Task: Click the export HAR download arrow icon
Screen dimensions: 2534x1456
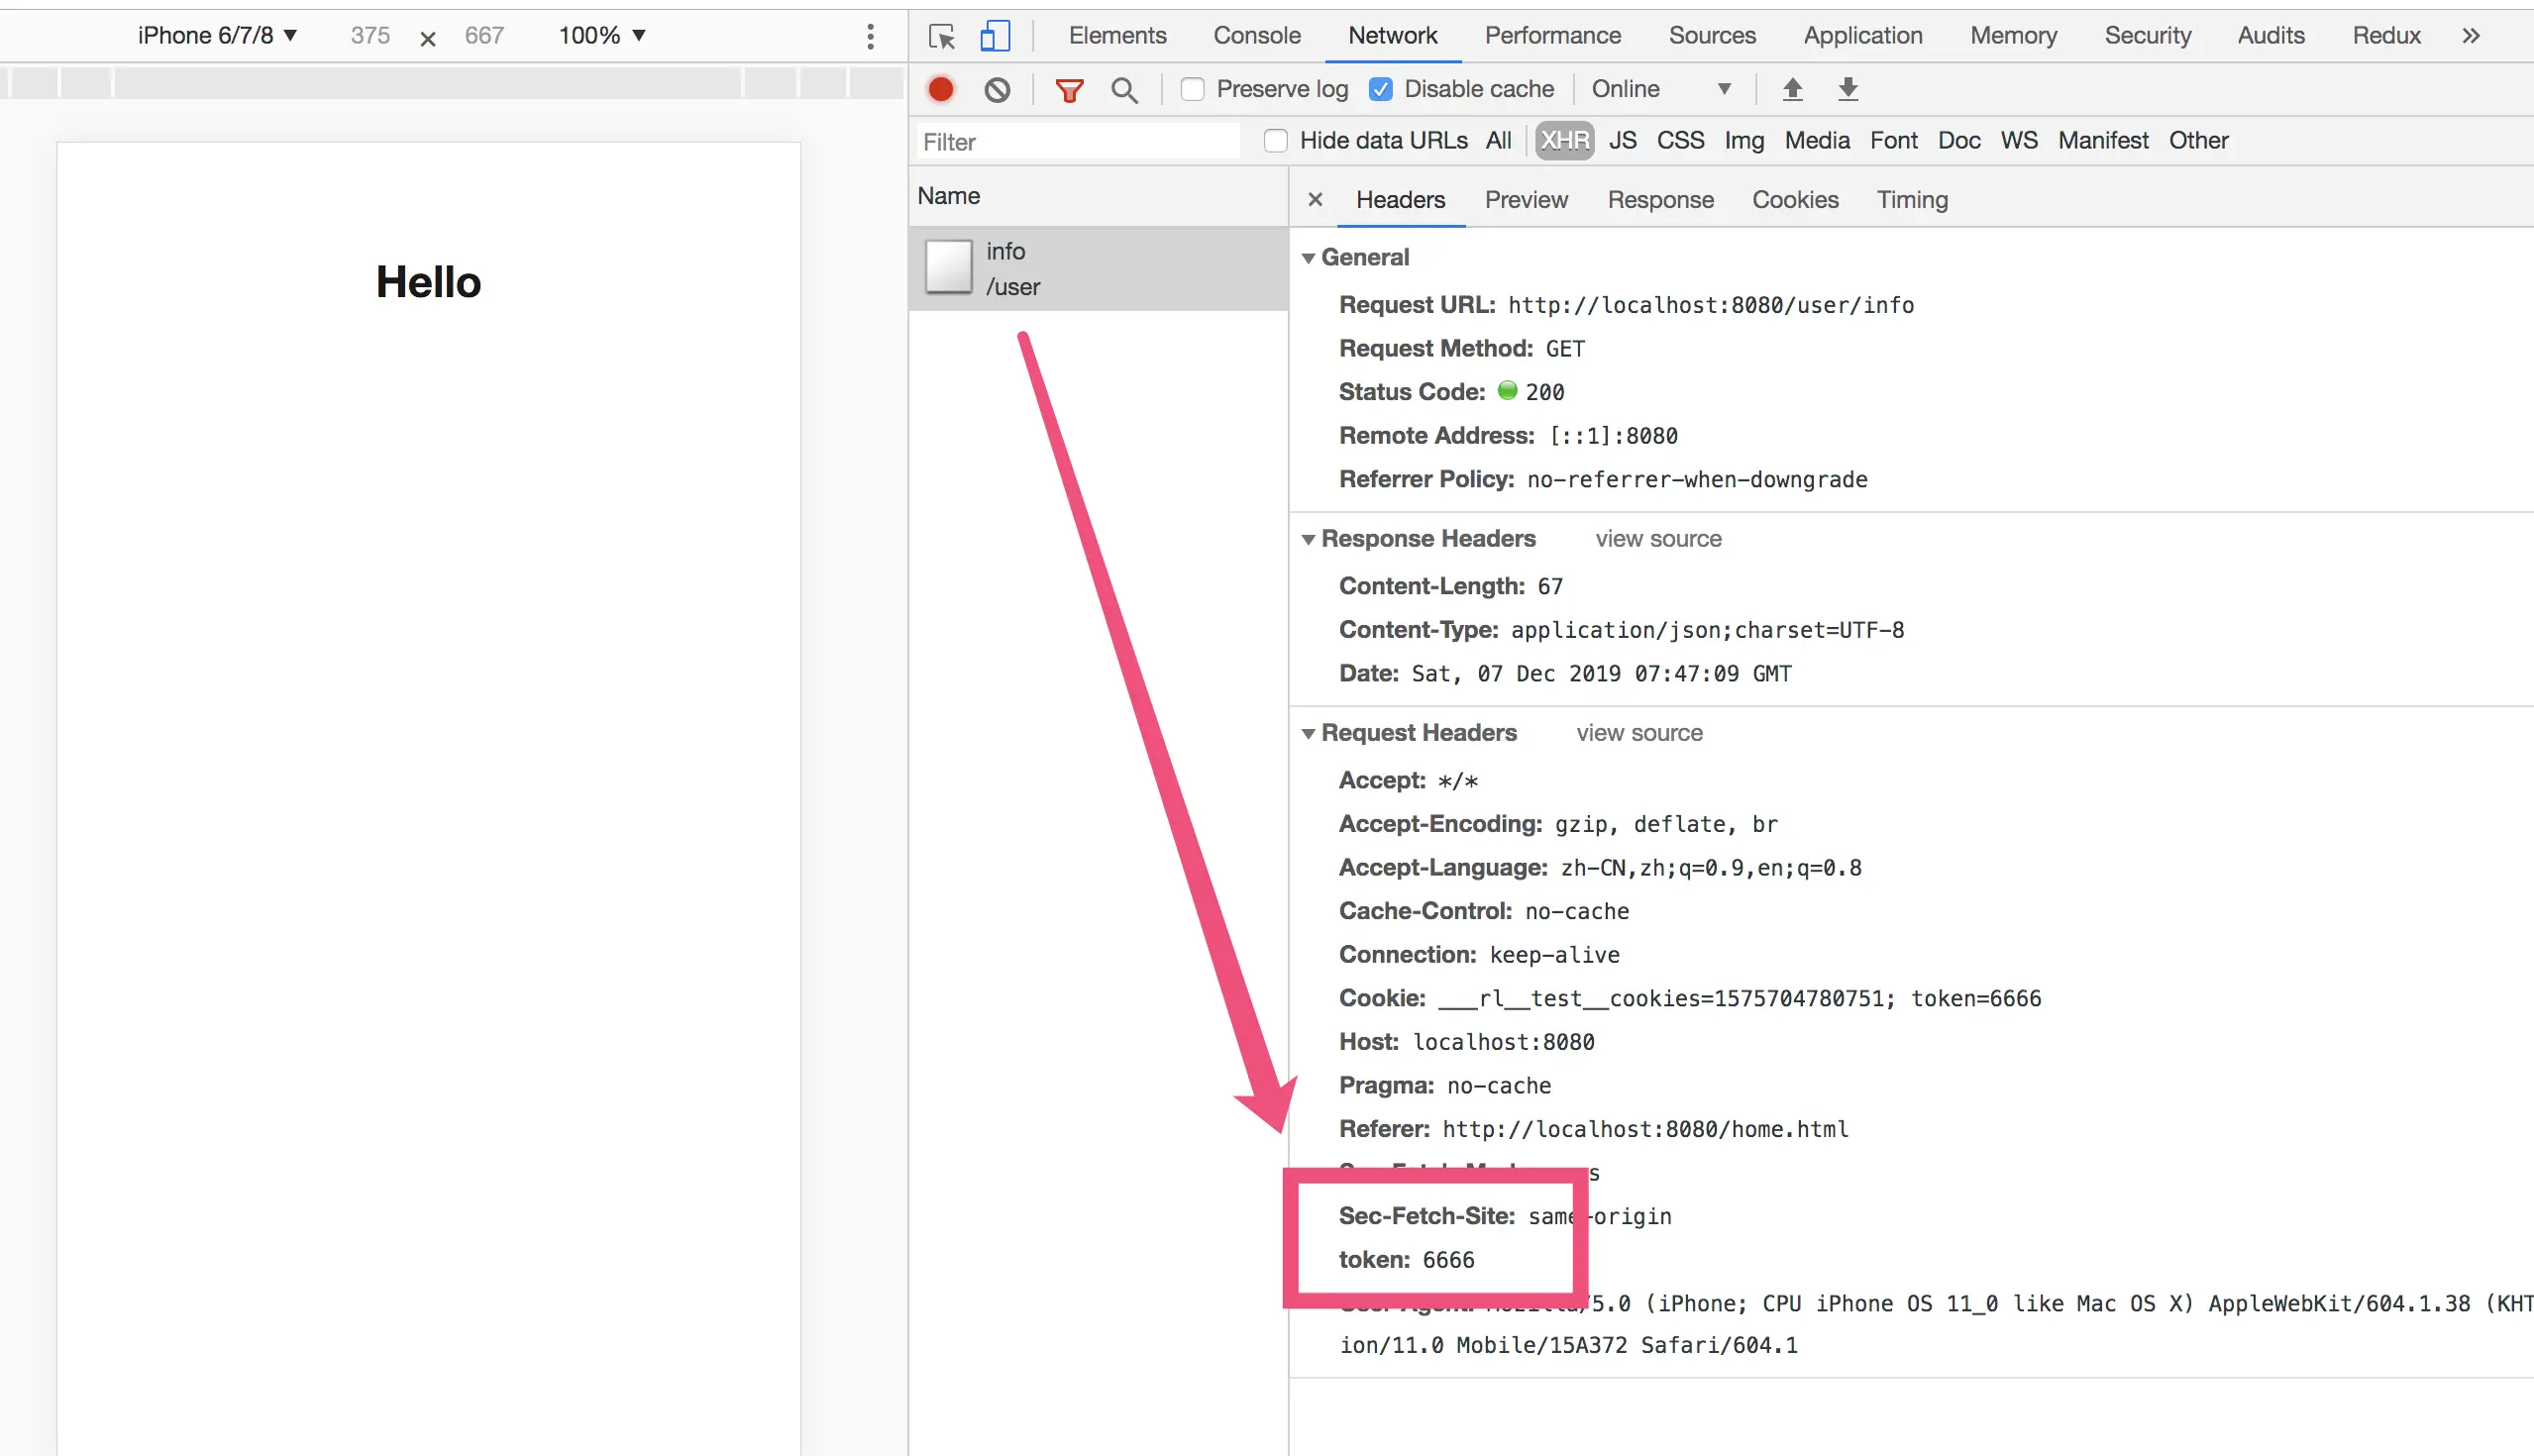Action: click(x=1847, y=89)
